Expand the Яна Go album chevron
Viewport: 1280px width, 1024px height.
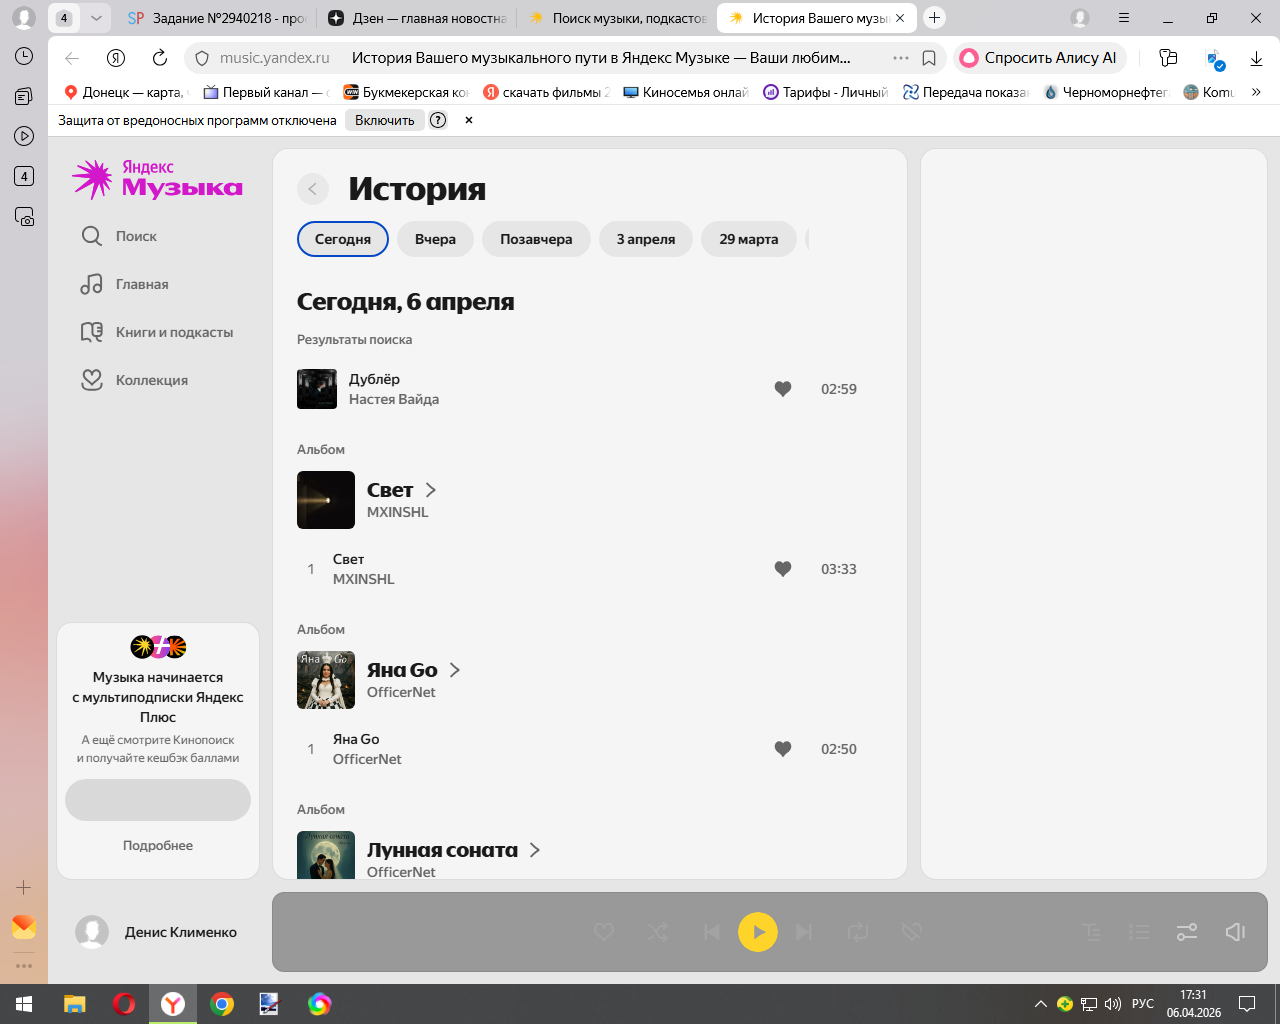455,670
